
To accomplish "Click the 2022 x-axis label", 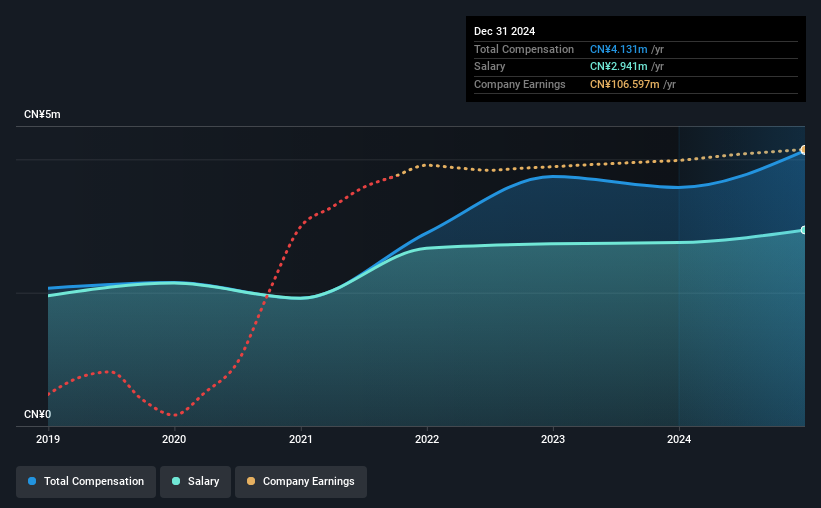I will (x=427, y=439).
